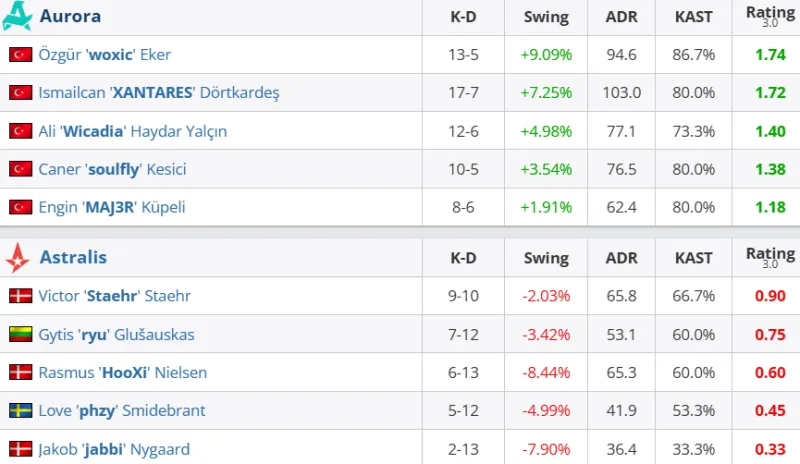Click the Swedish flag beside phzy

20,411
